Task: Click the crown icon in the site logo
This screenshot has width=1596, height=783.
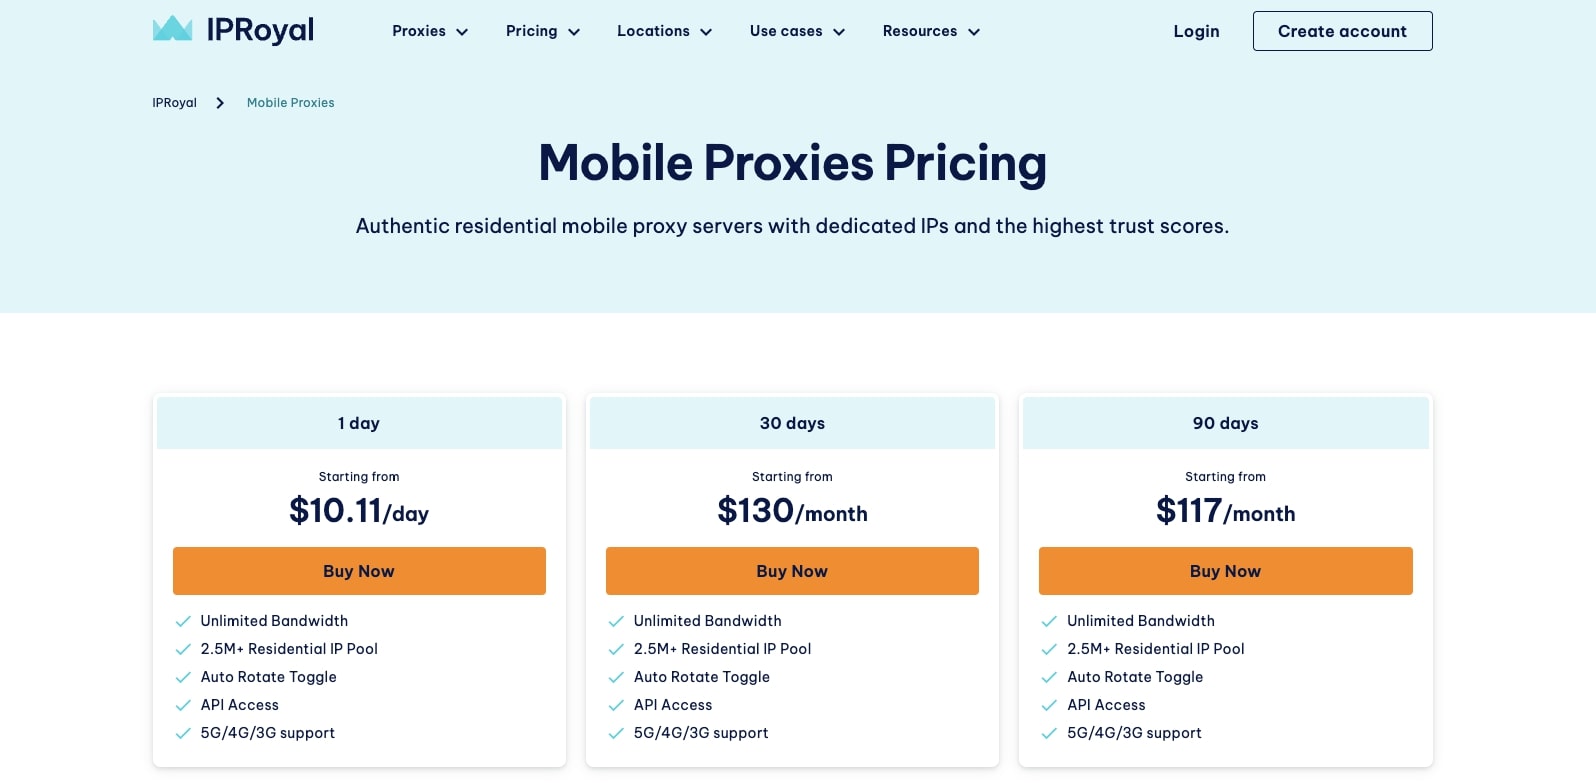Action: tap(171, 30)
